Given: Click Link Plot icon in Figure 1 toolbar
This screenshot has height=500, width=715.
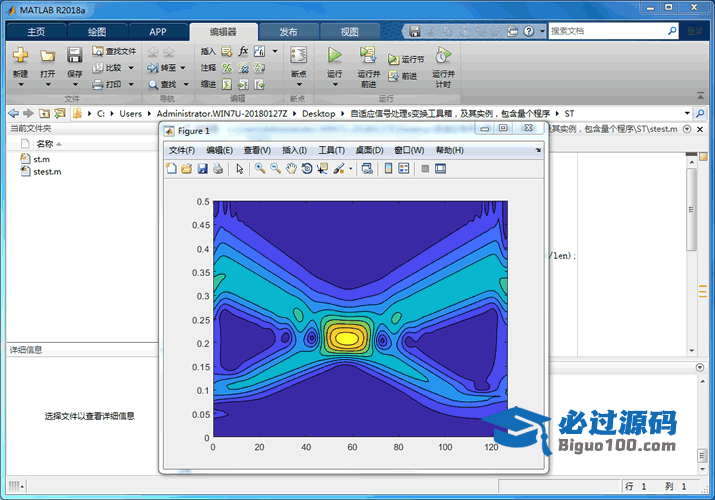Looking at the screenshot, I should click(x=367, y=169).
